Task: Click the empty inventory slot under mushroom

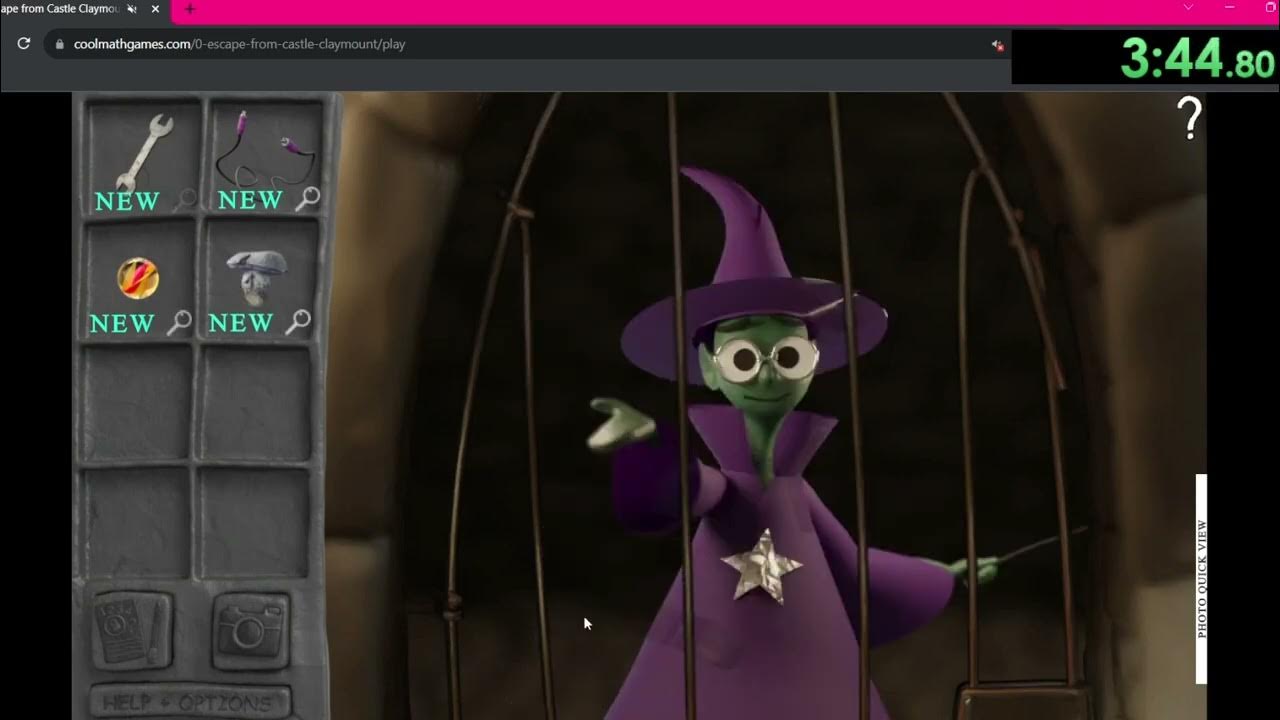Action: pyautogui.click(x=256, y=402)
